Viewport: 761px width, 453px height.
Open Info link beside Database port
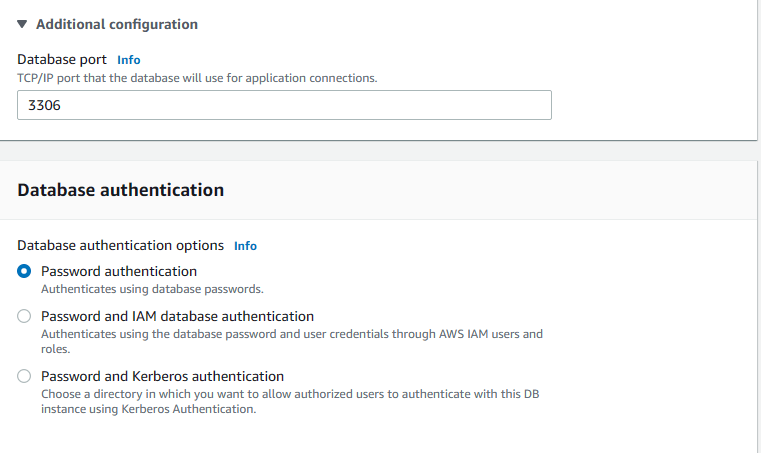pos(128,60)
